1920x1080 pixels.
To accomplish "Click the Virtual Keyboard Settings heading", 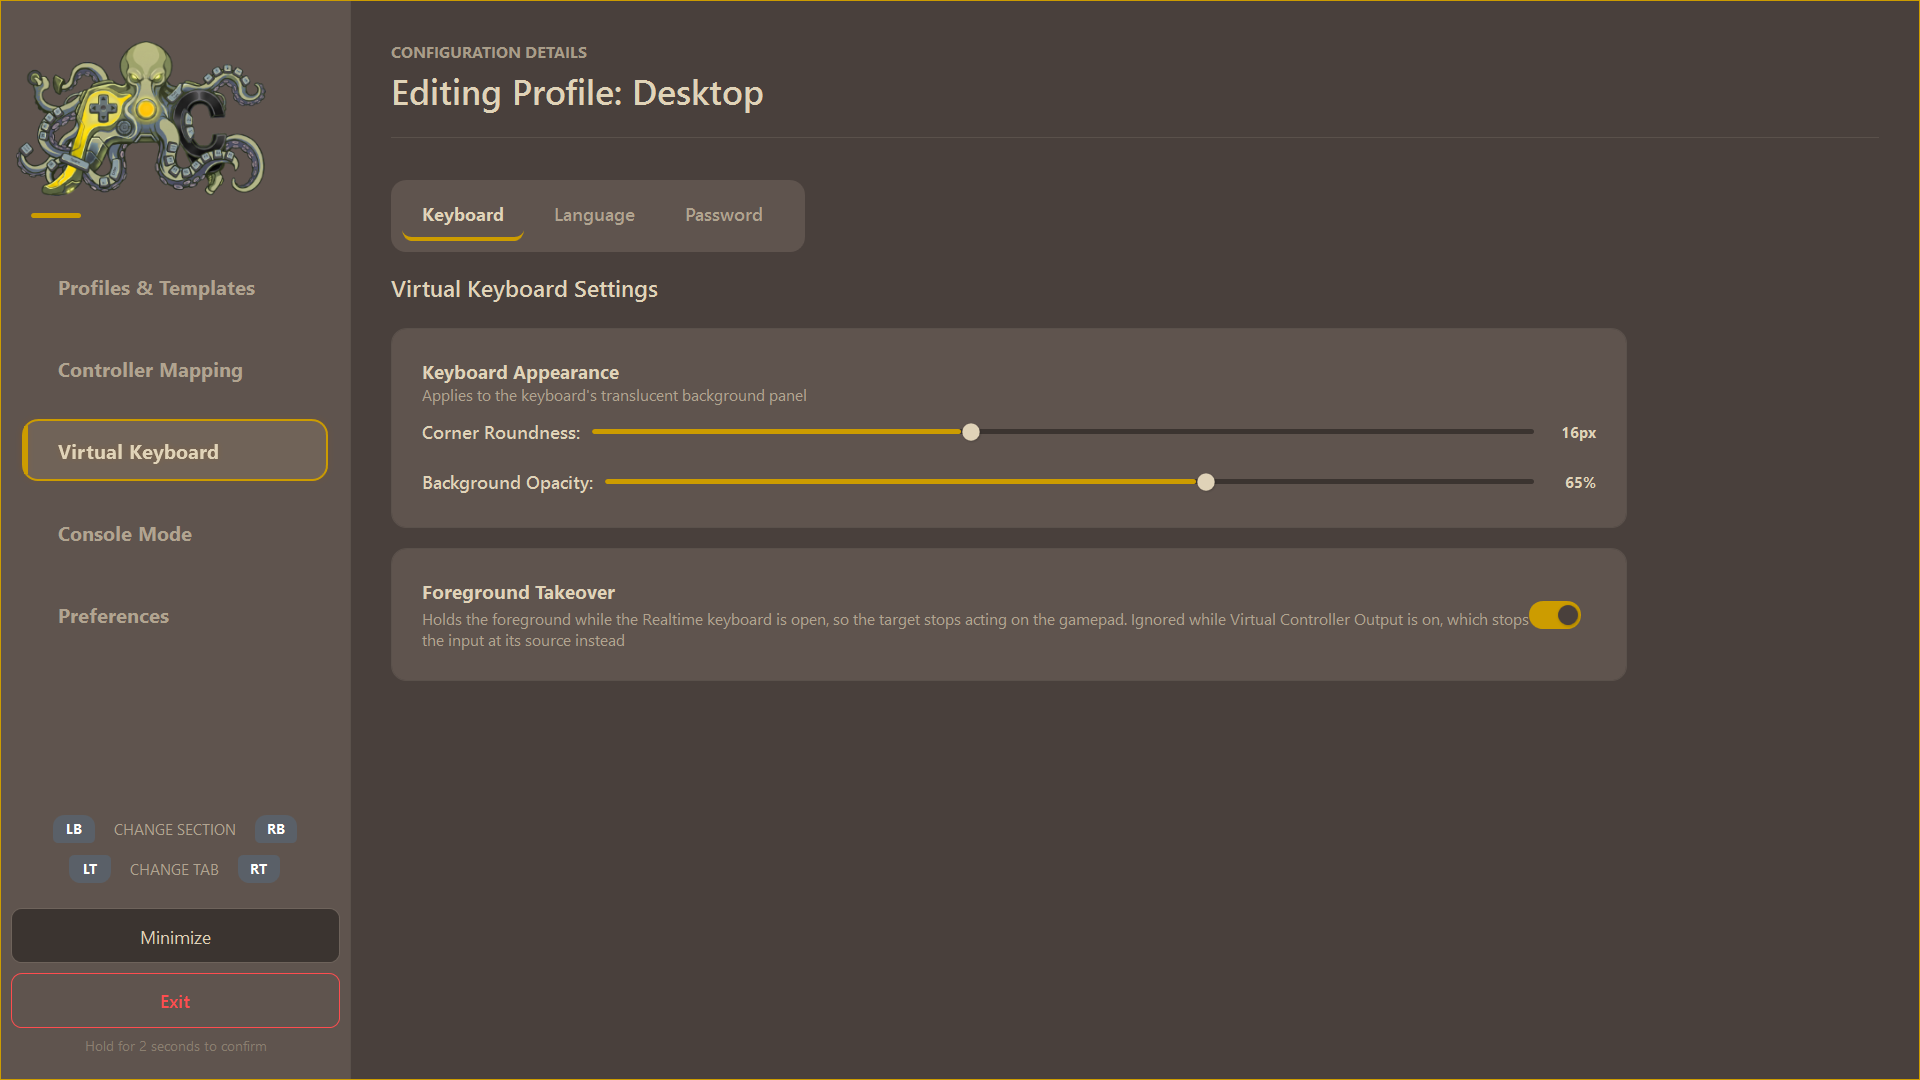I will [524, 289].
